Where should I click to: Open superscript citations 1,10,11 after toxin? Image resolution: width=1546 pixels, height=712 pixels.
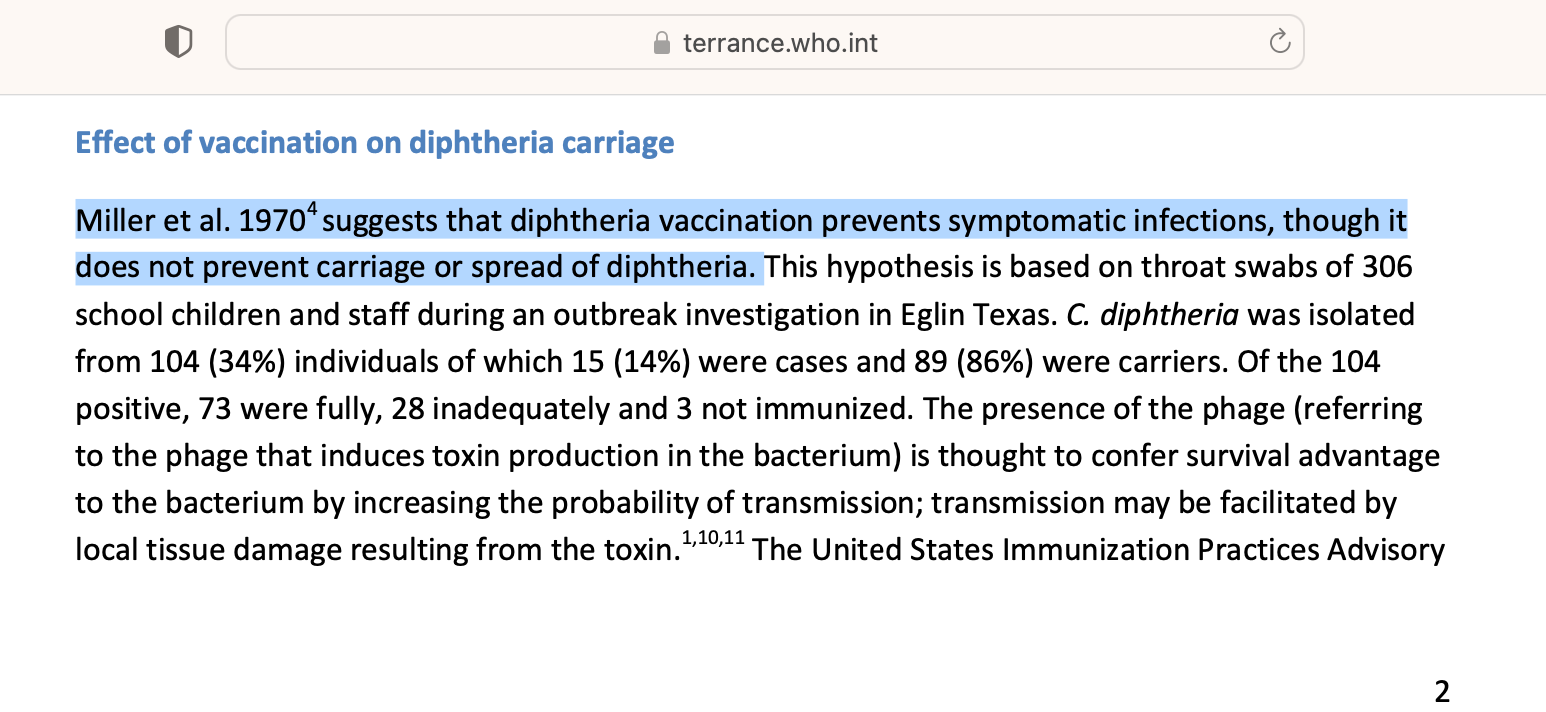click(x=714, y=540)
